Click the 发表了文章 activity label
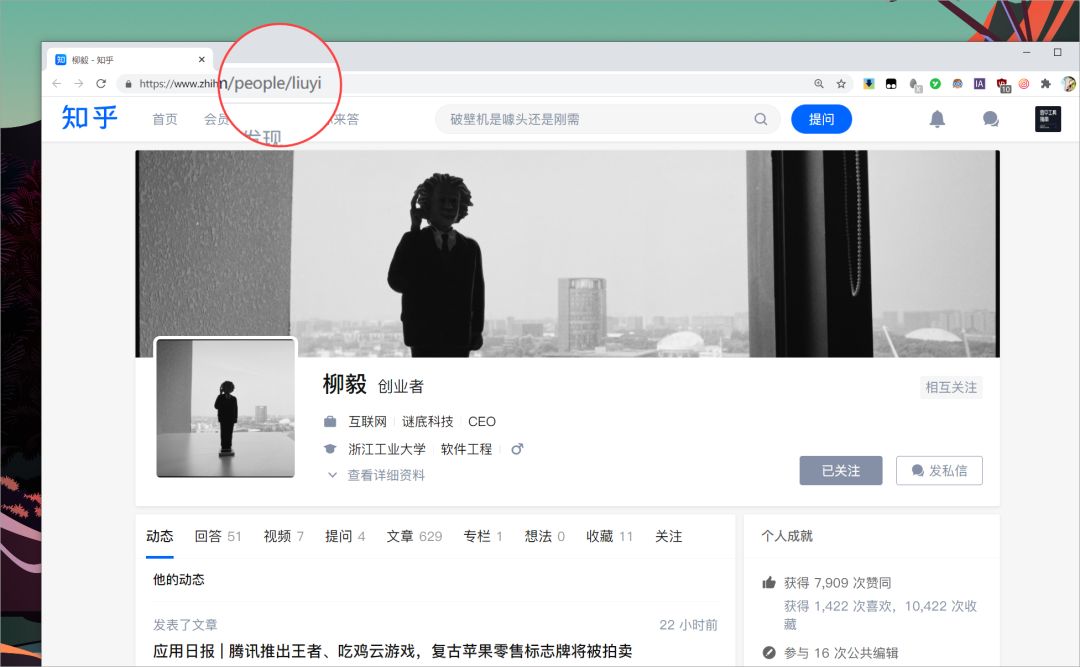Screen dimensions: 1080x667 [x=185, y=625]
